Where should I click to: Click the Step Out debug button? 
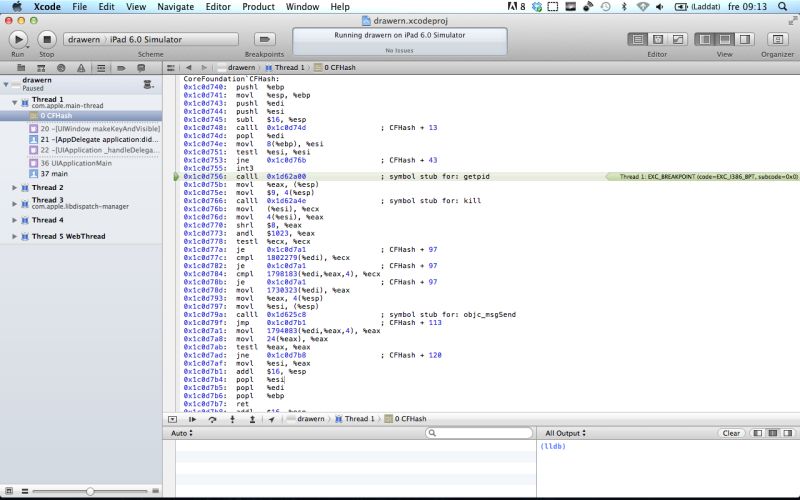[252, 419]
